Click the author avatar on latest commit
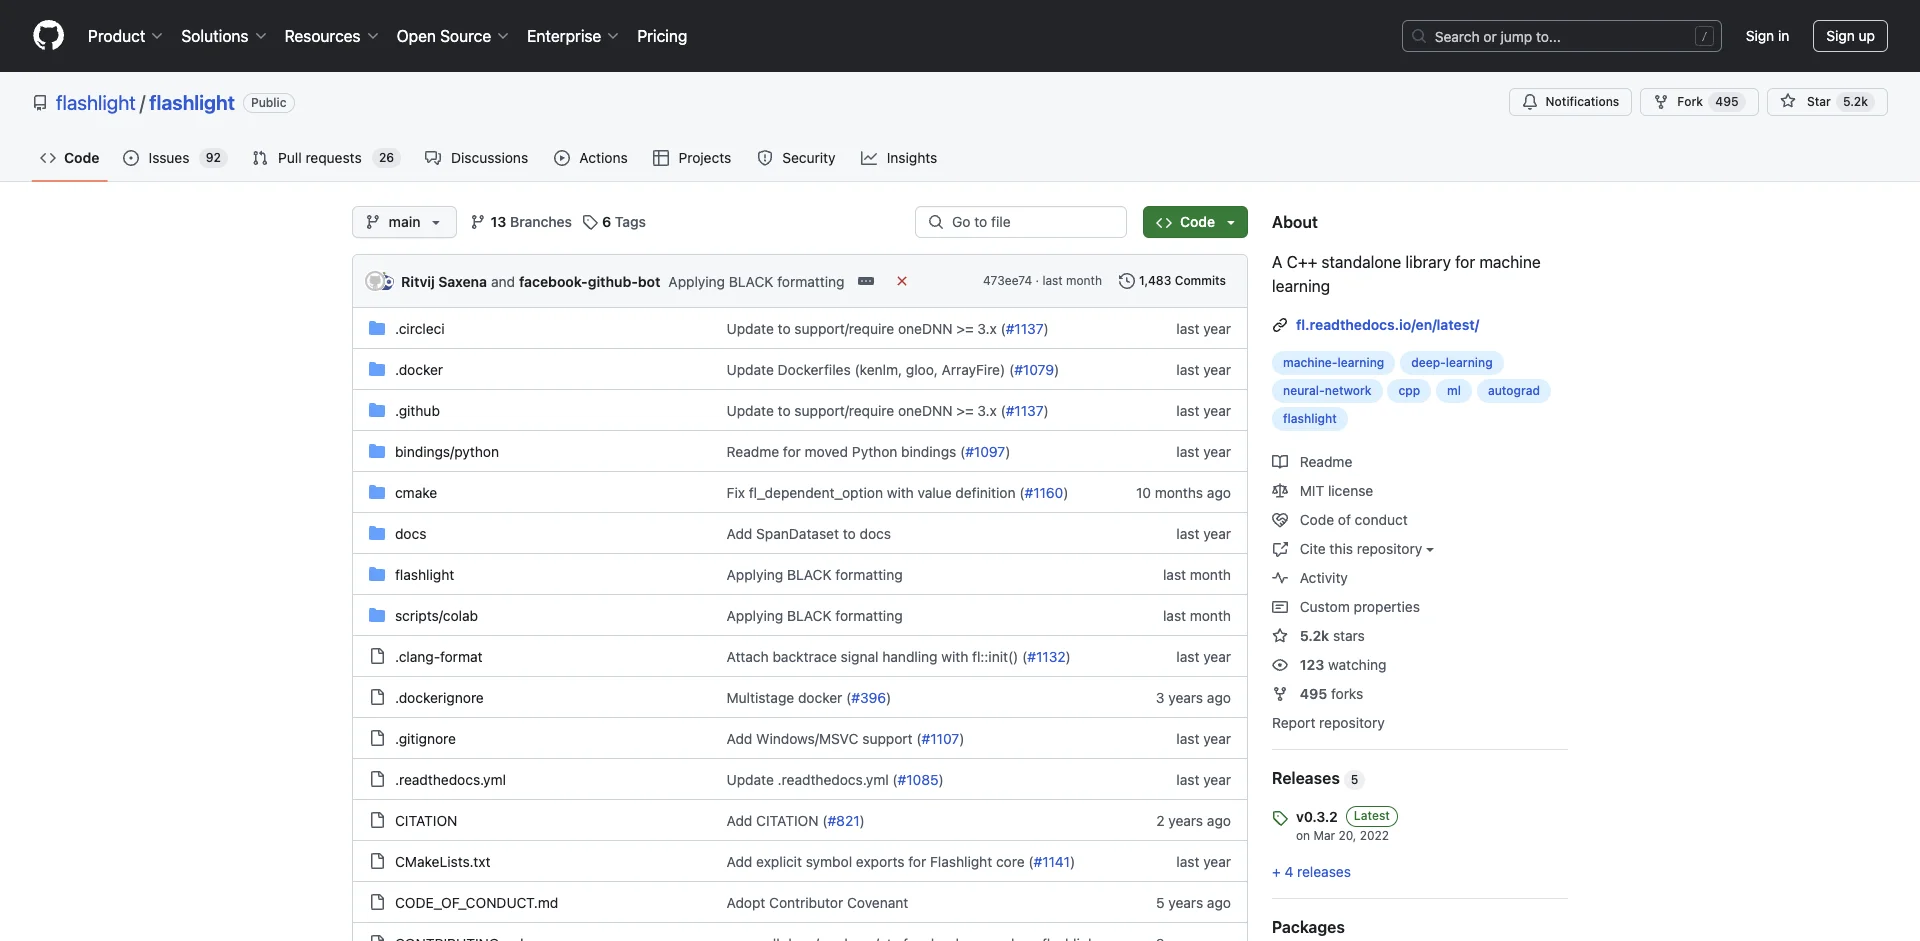This screenshot has height=941, width=1920. click(377, 282)
